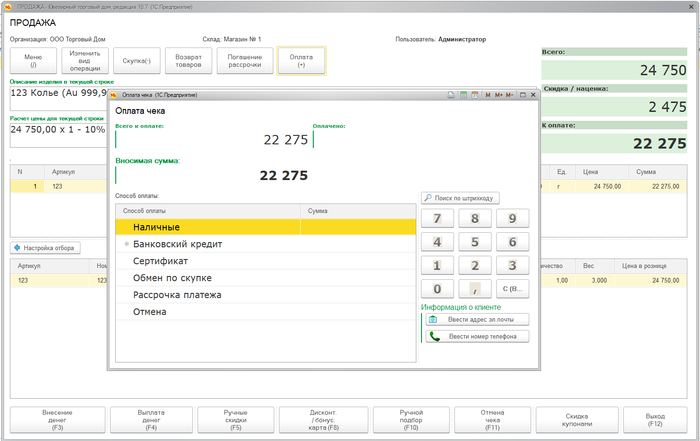Image resolution: width=700 pixels, height=441 pixels.
Task: Click Возврат товаров button
Action: pos(188,61)
